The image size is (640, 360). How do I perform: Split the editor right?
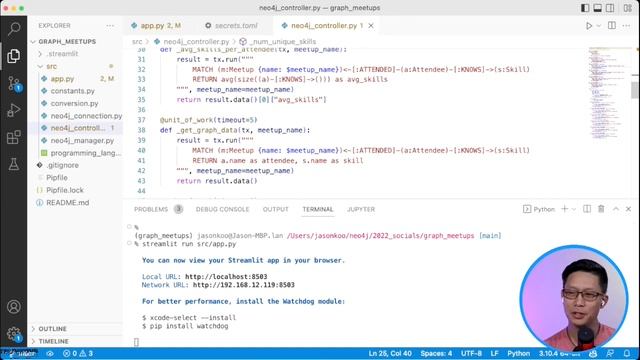[611, 25]
